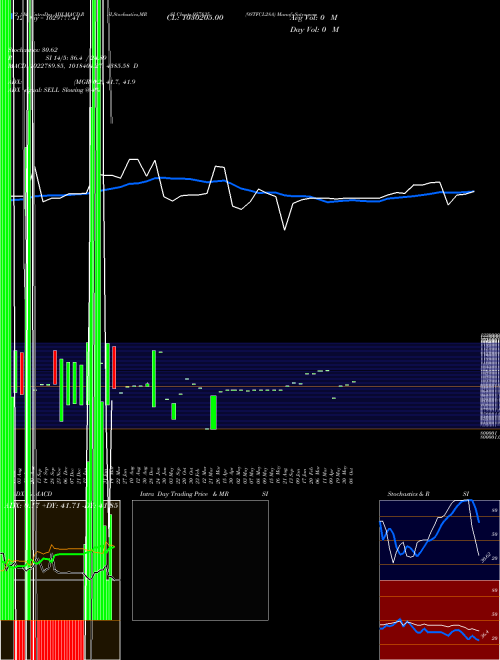500x660 pixels.
Task: Click the CL: 1030205.00 closing value
Action: pos(195,18)
